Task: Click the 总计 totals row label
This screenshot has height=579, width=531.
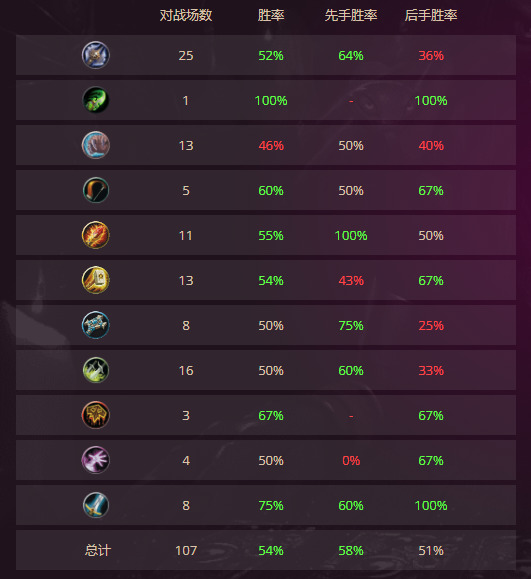Action: (x=97, y=550)
